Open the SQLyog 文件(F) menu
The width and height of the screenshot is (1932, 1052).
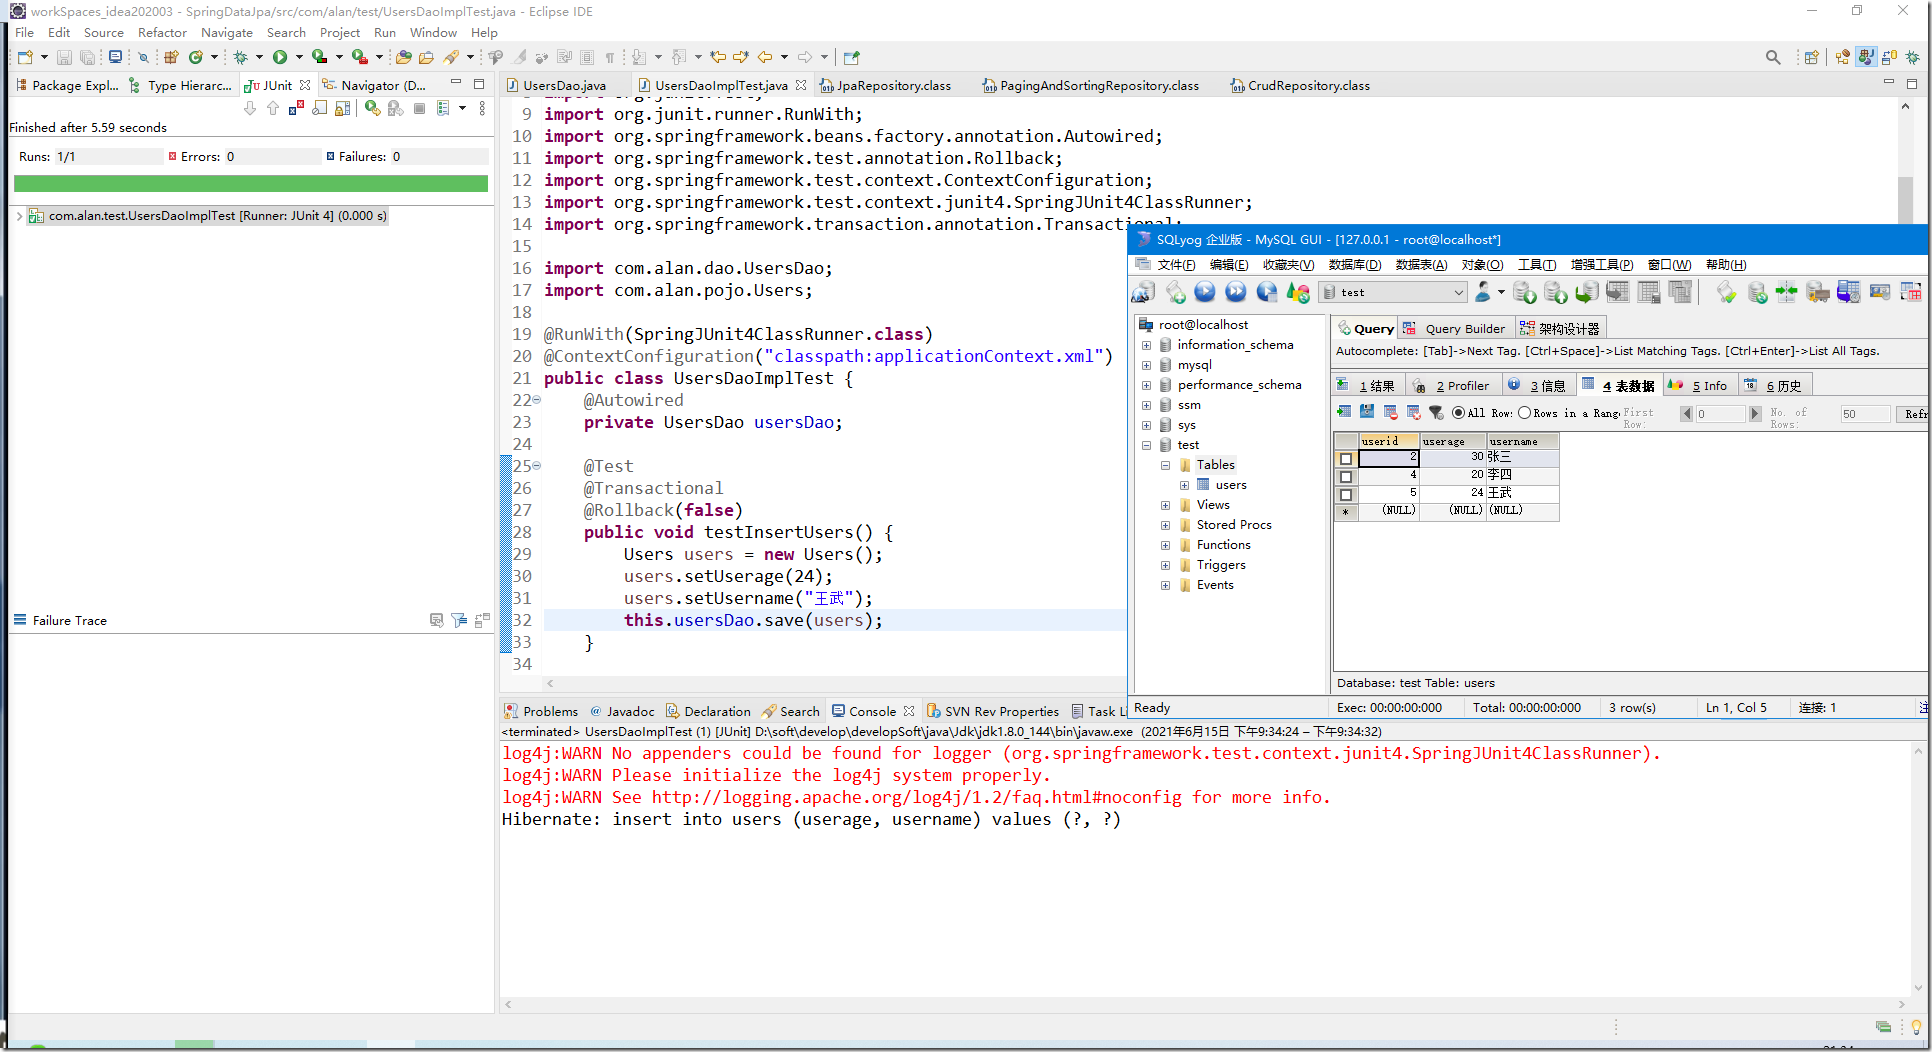click(x=1176, y=265)
